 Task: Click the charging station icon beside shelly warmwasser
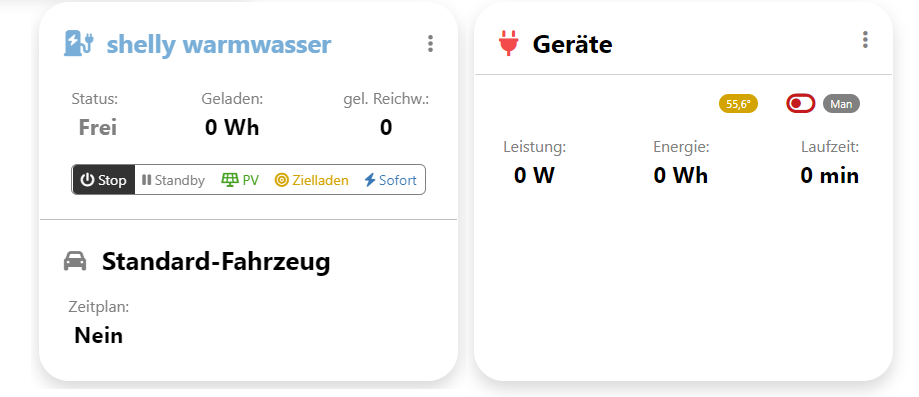79,44
